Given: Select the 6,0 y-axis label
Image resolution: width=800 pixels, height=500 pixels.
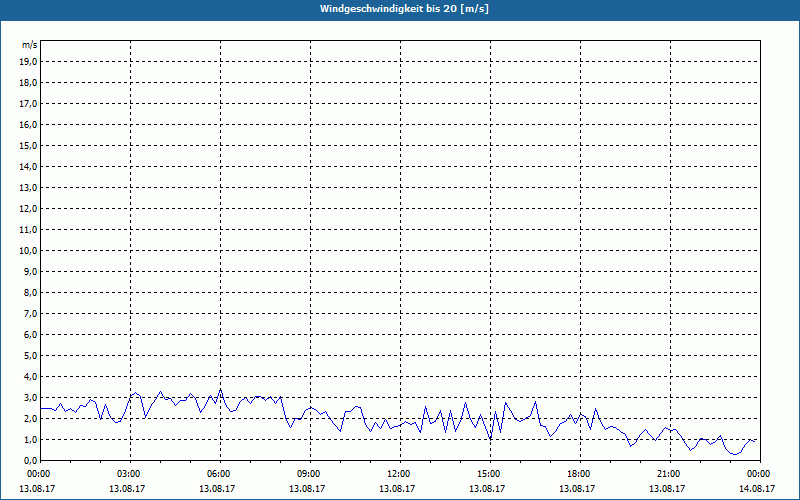Looking at the screenshot, I should (x=31, y=335).
